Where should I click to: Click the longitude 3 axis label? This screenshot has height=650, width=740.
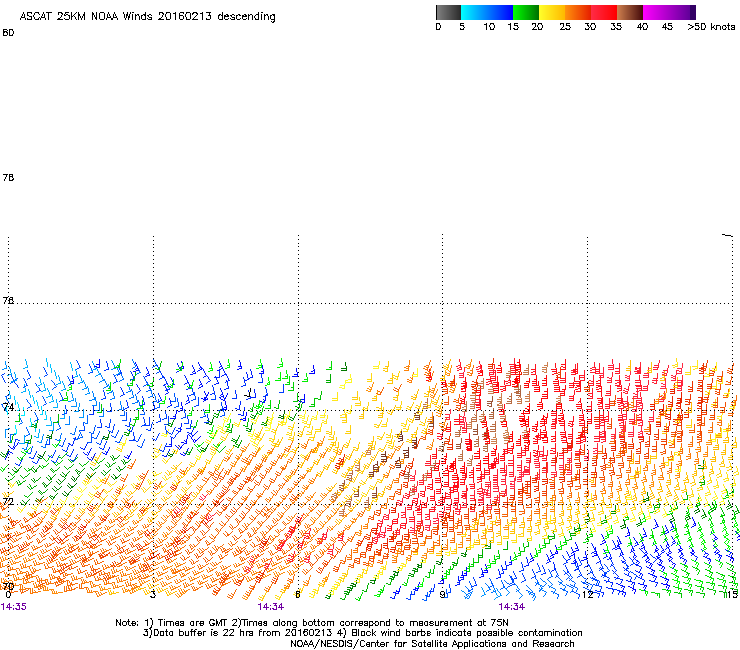tap(153, 595)
